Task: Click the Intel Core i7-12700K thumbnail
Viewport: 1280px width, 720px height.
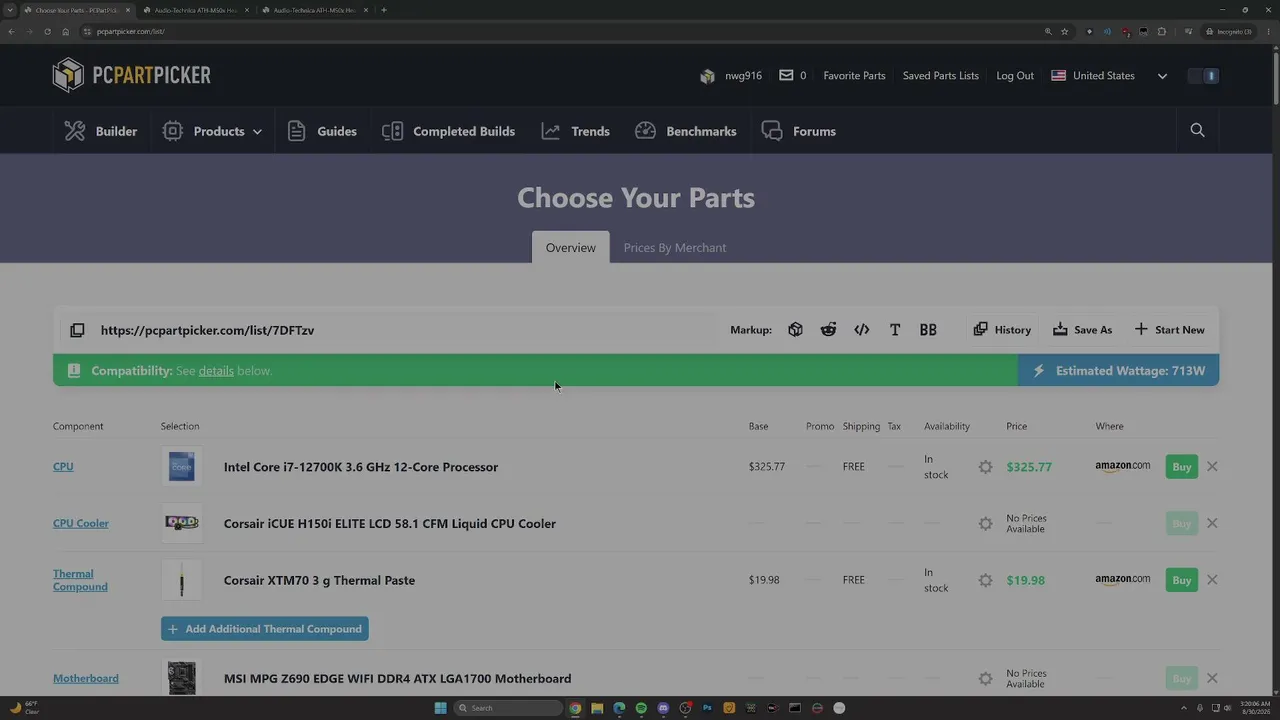Action: click(181, 467)
